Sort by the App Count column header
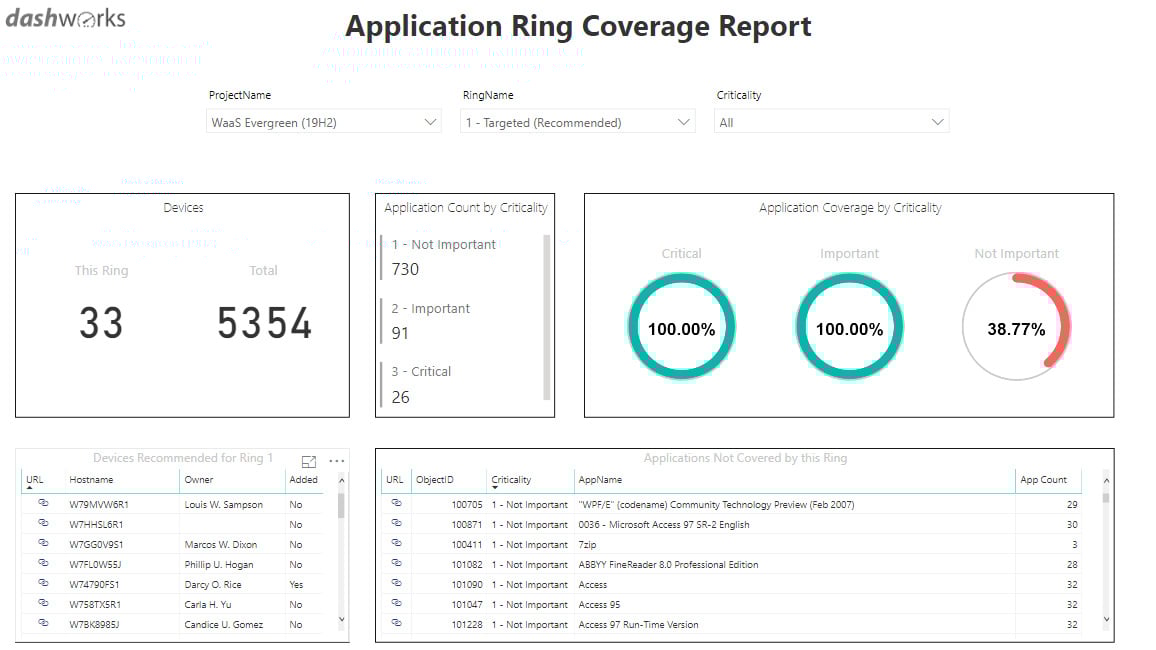The width and height of the screenshot is (1156, 650). (x=1046, y=479)
